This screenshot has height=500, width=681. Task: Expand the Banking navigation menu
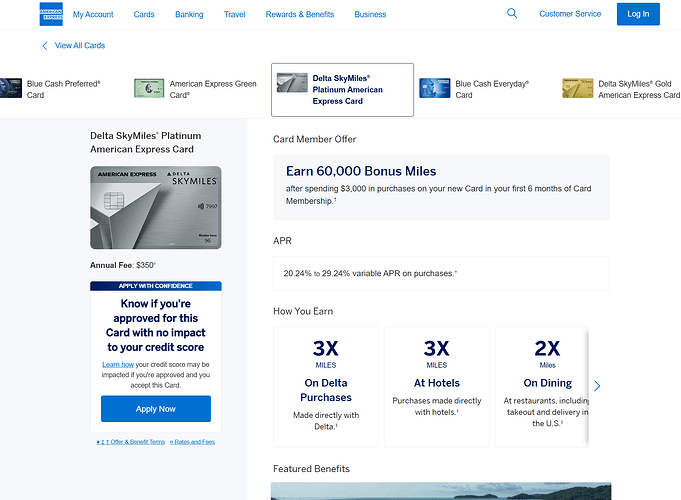tap(189, 15)
